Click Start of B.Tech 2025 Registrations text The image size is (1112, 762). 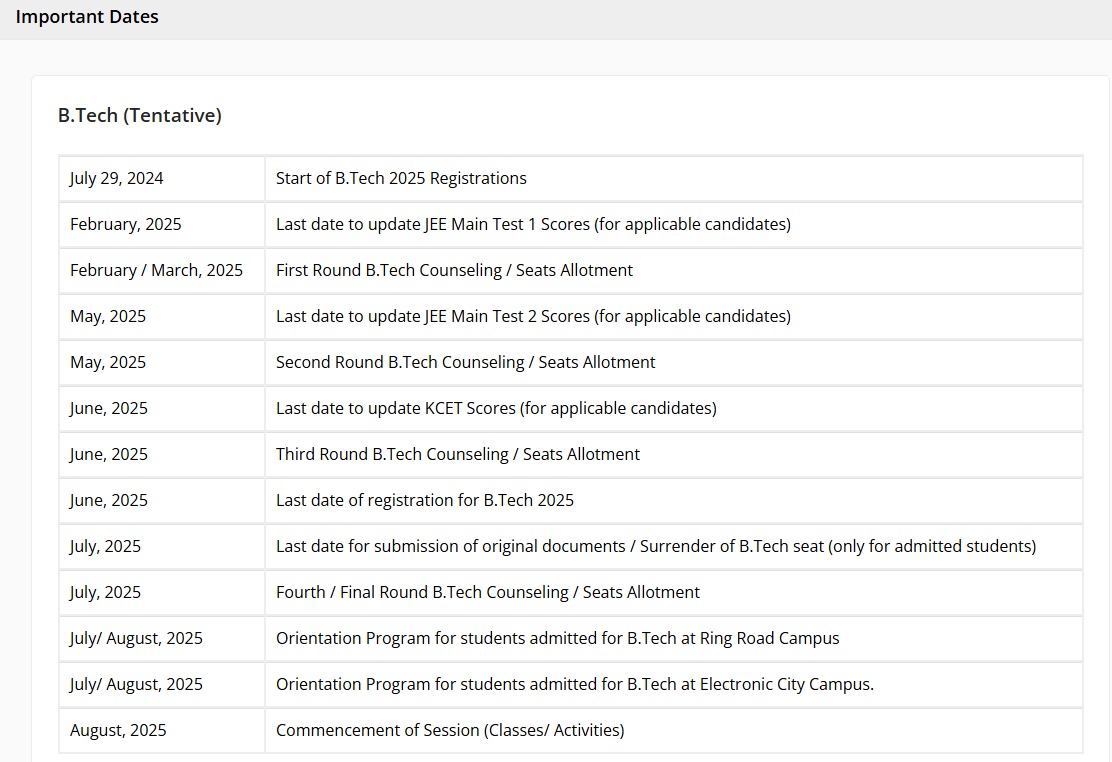coord(401,179)
